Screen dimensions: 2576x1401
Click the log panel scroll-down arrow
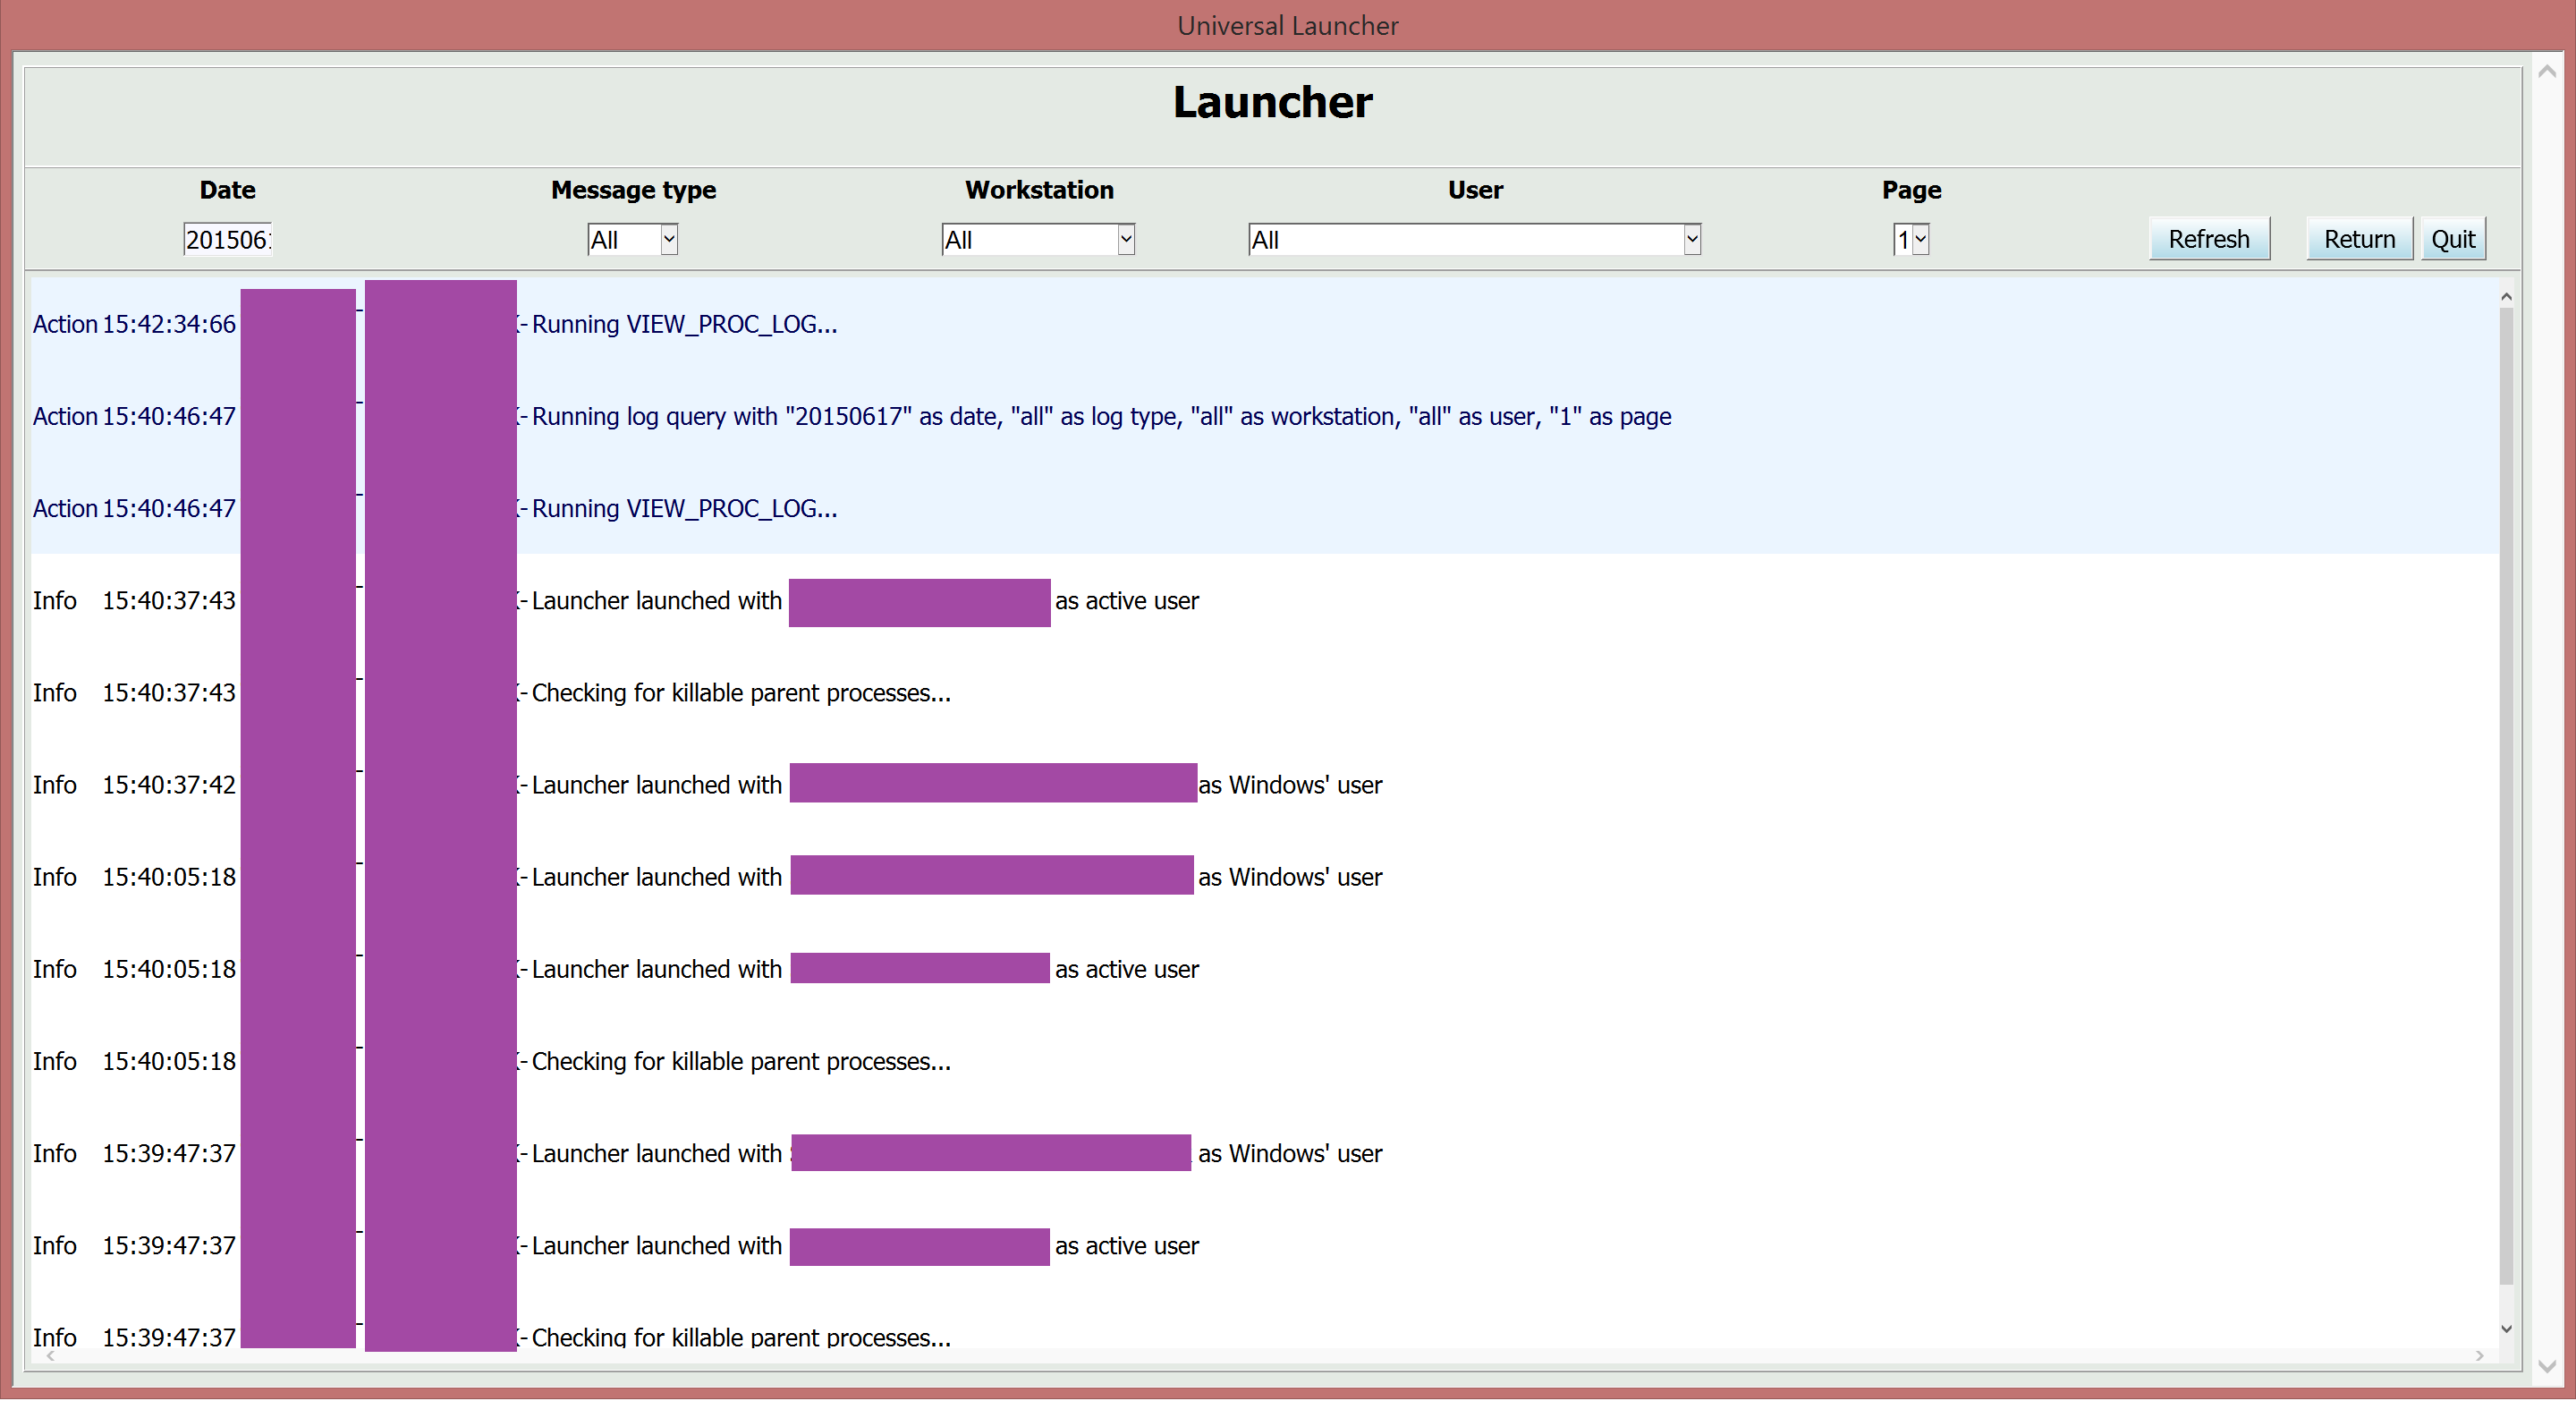[x=2506, y=1329]
